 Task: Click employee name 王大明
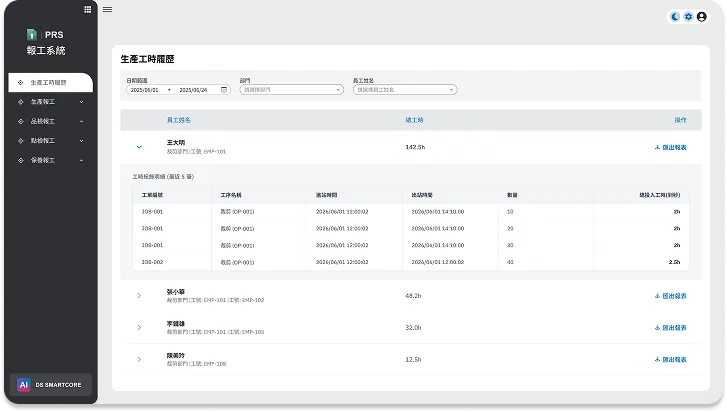point(176,143)
